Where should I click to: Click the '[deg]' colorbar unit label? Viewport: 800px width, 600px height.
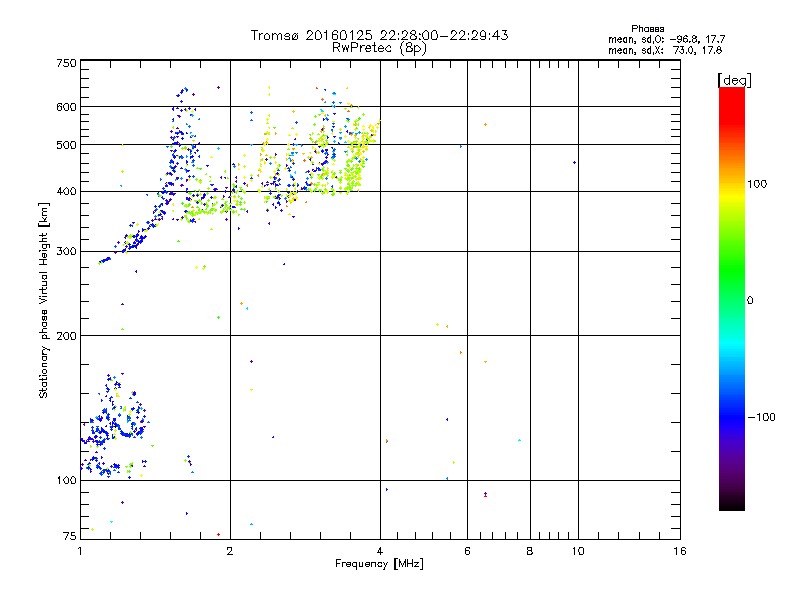(734, 80)
